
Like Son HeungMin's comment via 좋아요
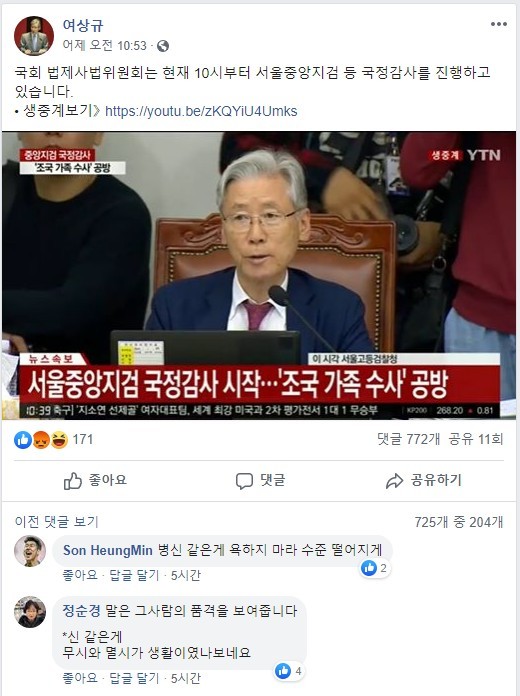80,575
